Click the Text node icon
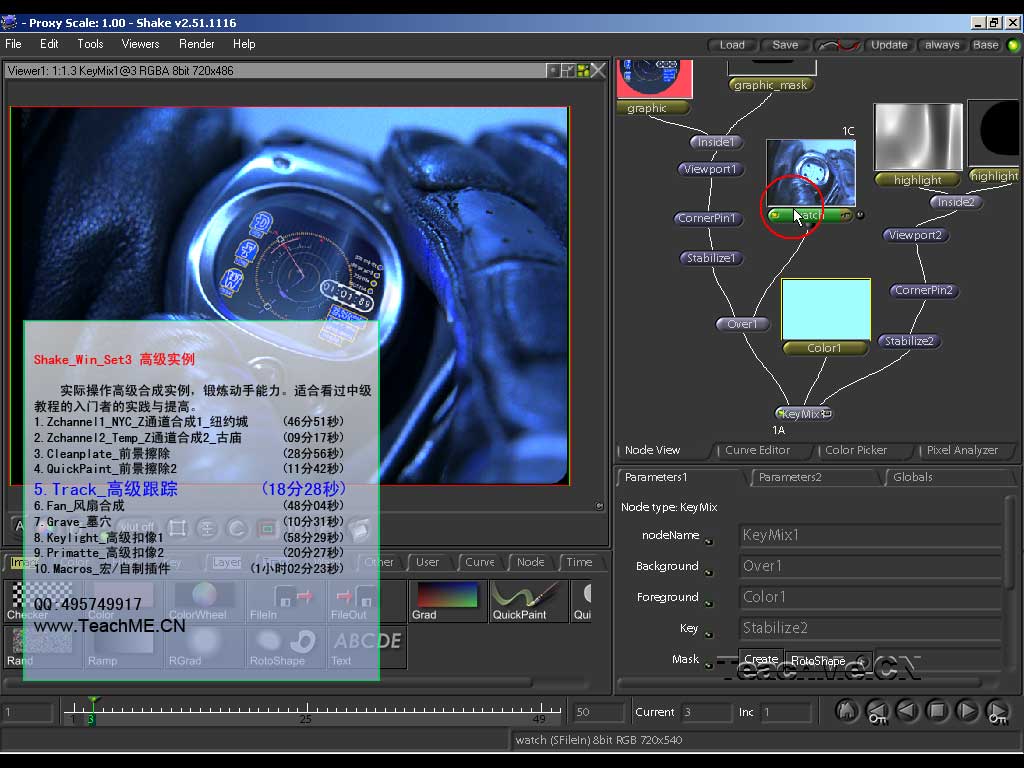1024x768 pixels. [x=366, y=647]
